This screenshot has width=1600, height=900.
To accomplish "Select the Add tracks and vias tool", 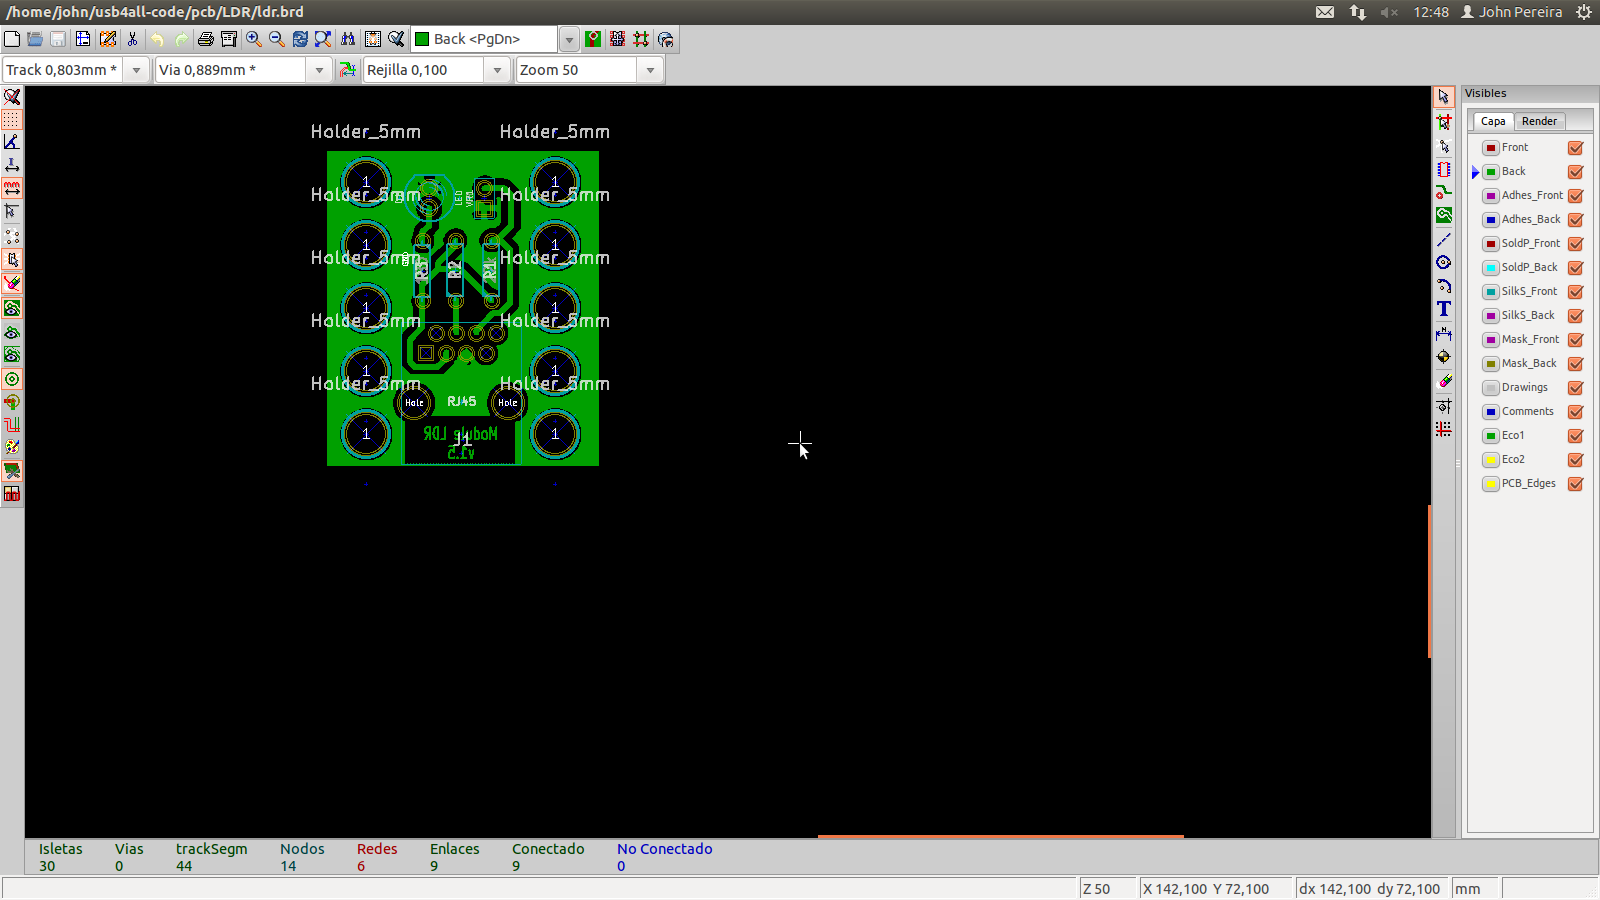I will coord(1444,192).
